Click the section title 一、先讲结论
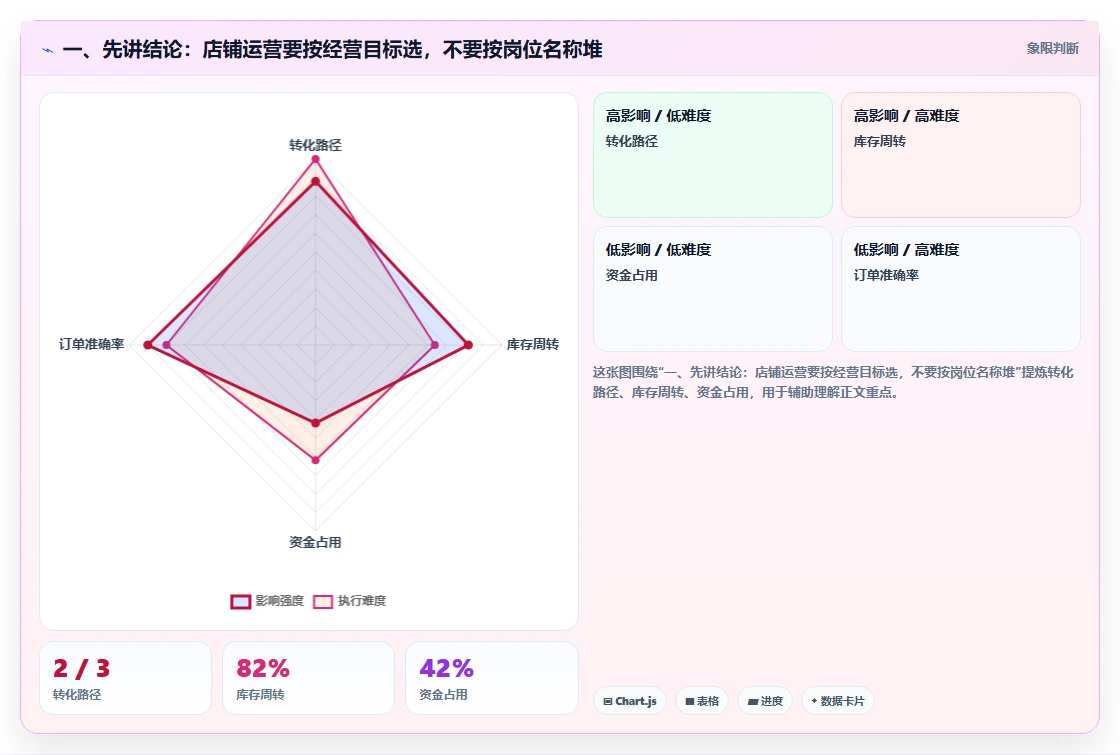 click(x=332, y=49)
